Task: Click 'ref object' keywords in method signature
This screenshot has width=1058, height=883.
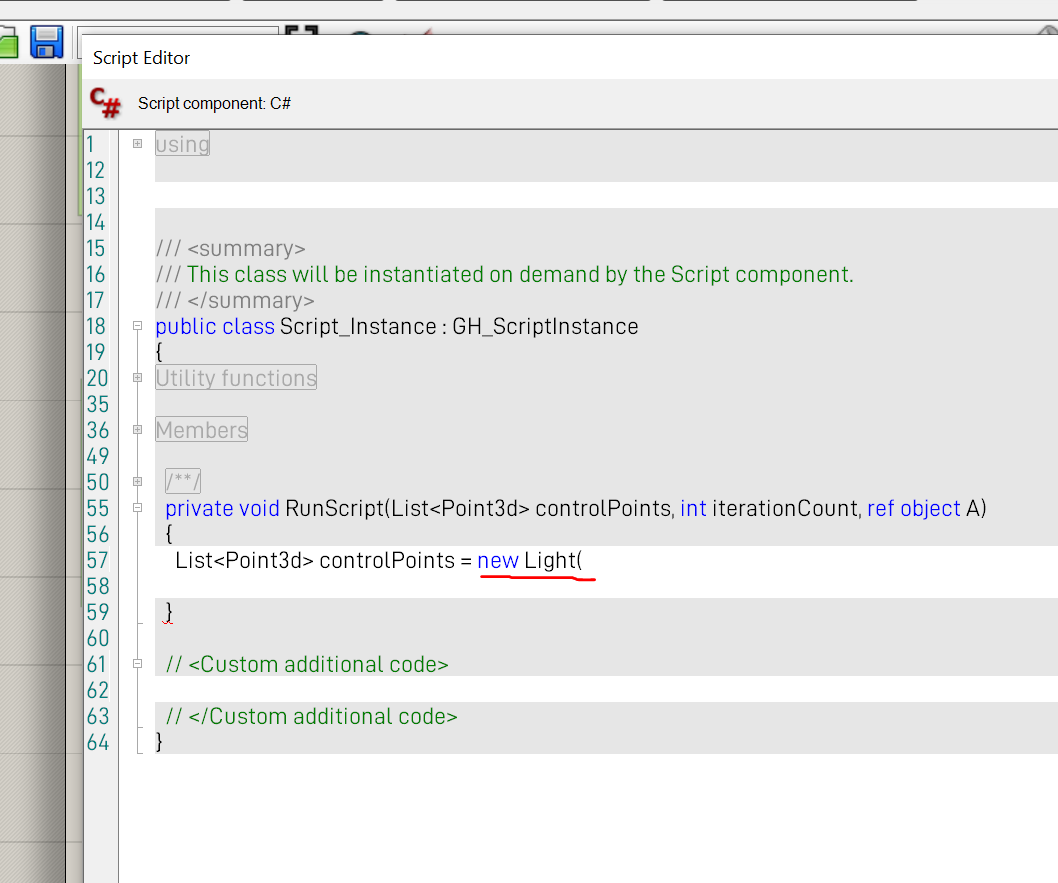Action: tap(914, 508)
